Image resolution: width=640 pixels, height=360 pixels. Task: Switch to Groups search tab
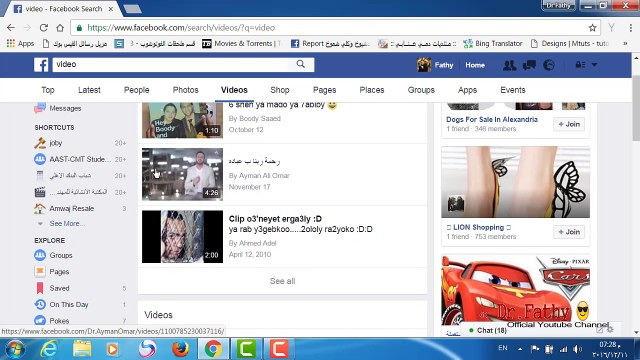pos(421,90)
